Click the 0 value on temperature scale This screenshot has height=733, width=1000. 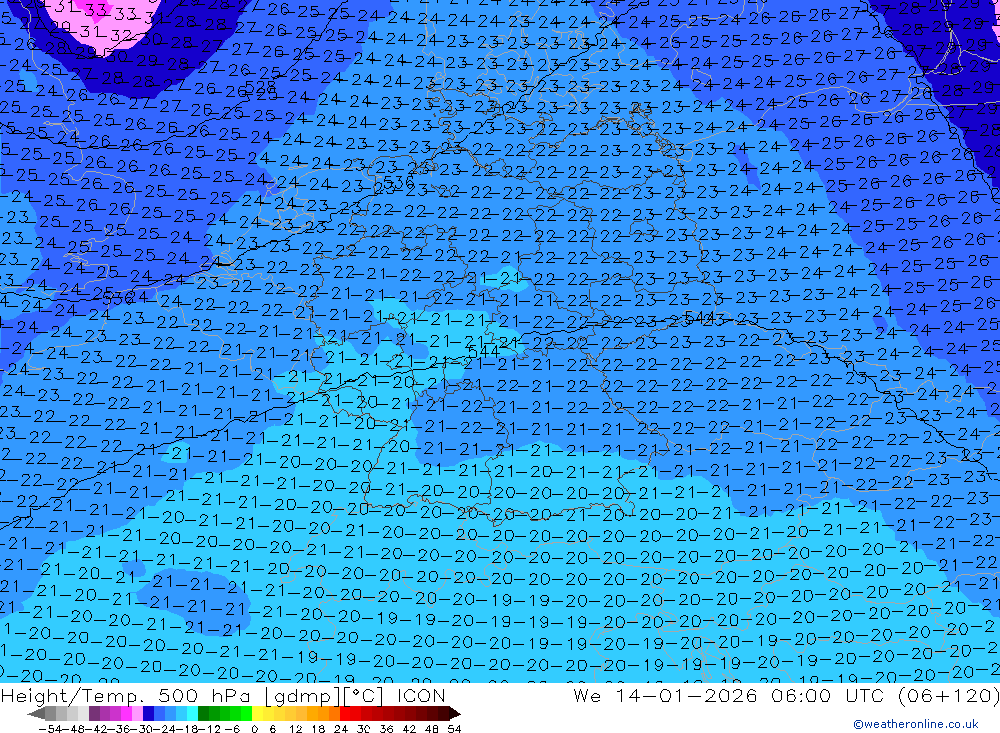tap(254, 729)
